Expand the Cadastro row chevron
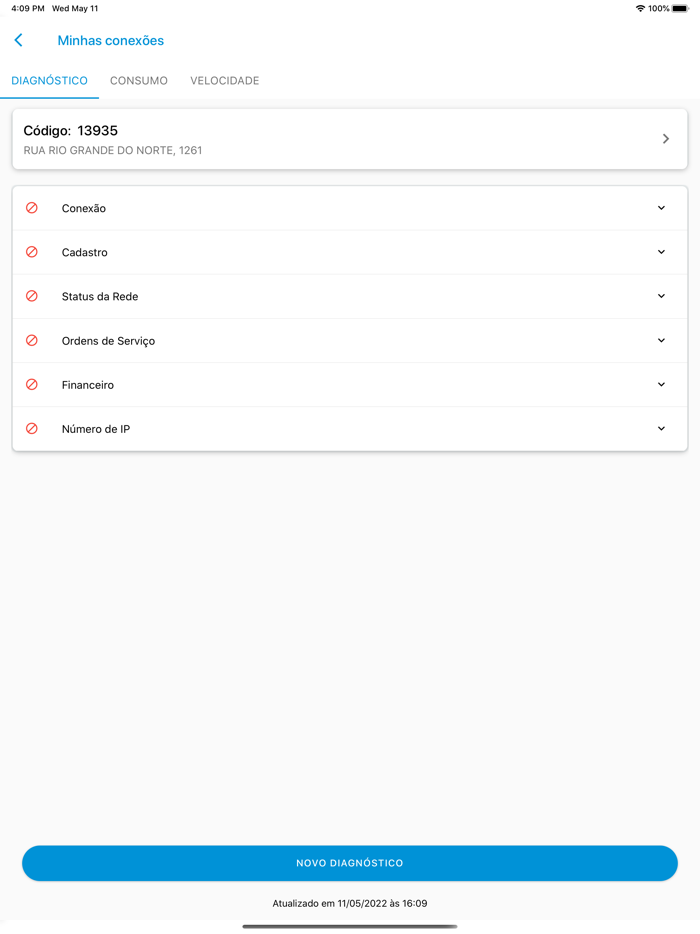The height and width of the screenshot is (934, 700). point(661,252)
